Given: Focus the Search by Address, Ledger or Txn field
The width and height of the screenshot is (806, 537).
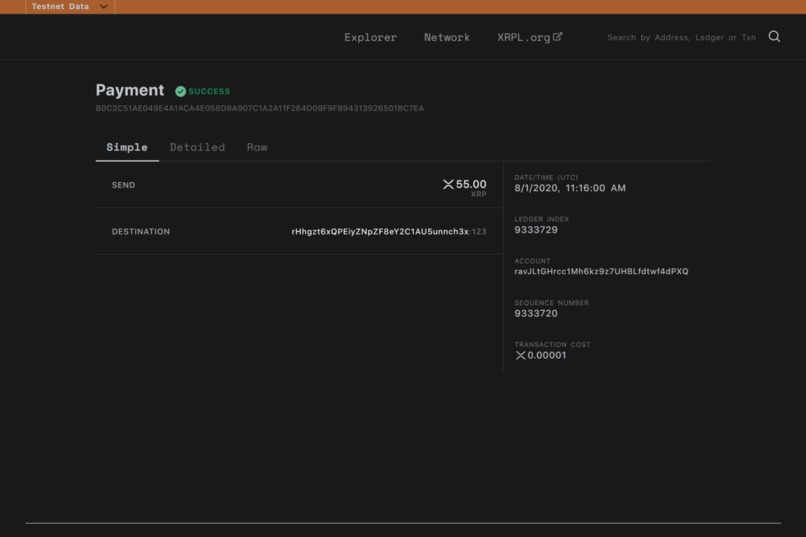Looking at the screenshot, I should pos(682,38).
